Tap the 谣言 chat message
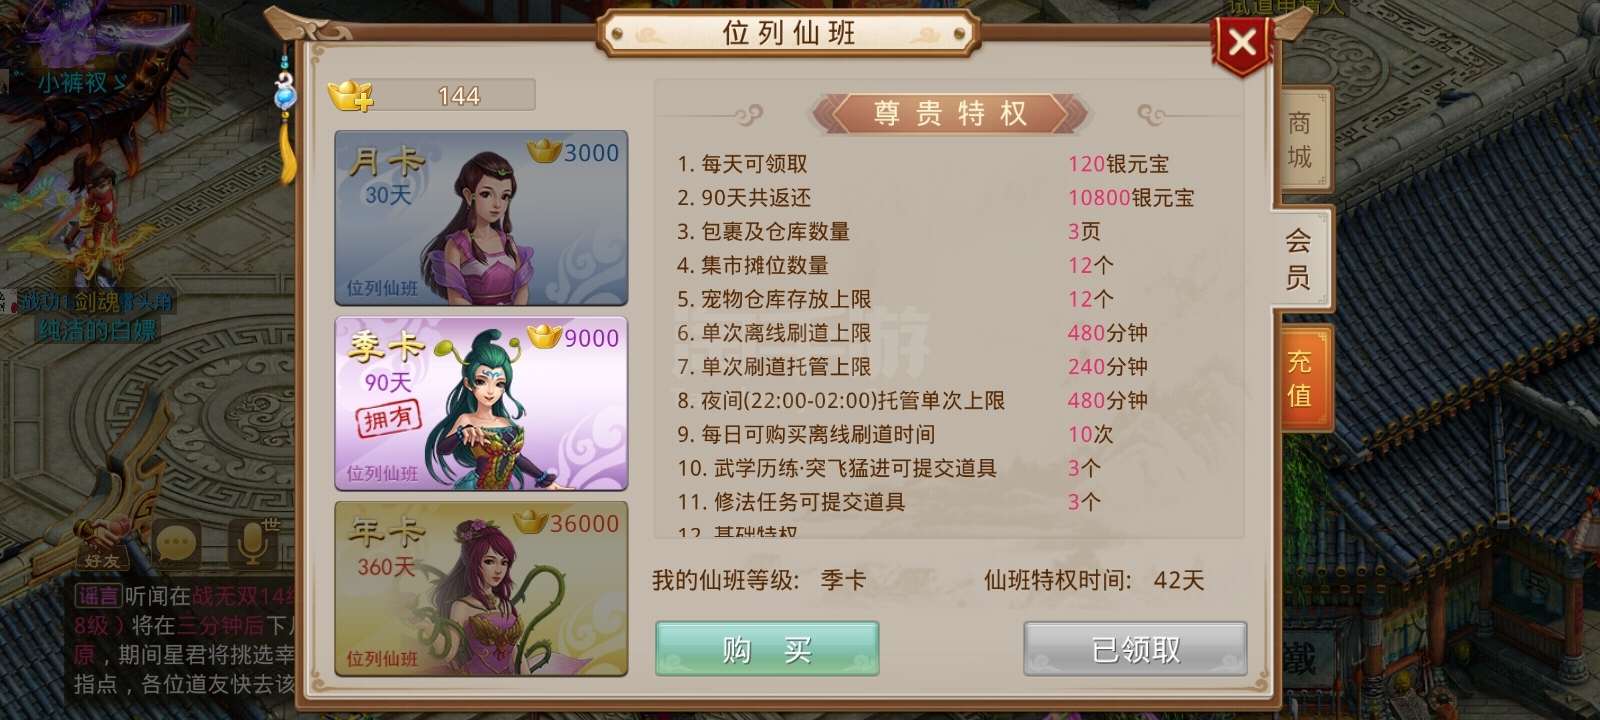 click(x=185, y=640)
